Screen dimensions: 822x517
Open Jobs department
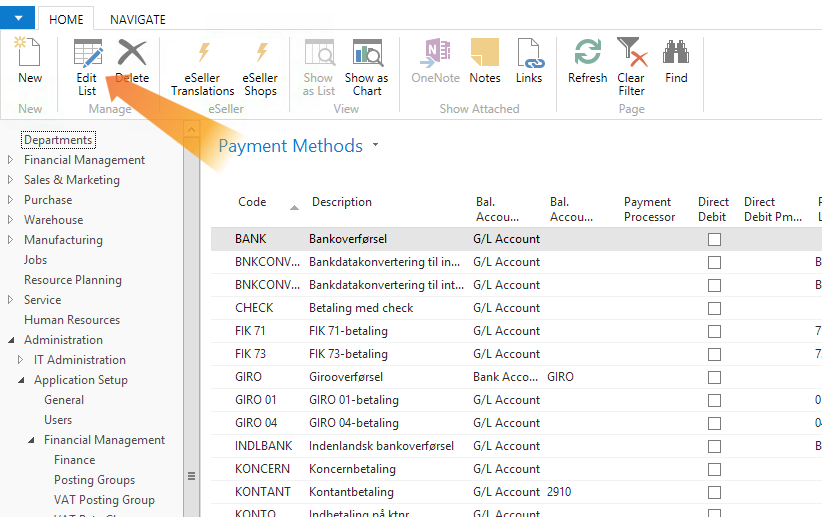35,260
